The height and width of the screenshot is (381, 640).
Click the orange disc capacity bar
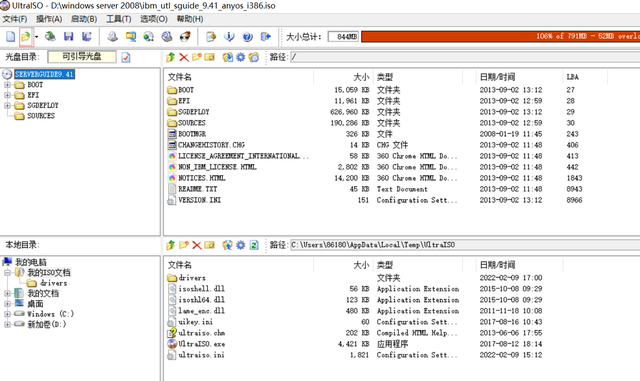(x=500, y=37)
